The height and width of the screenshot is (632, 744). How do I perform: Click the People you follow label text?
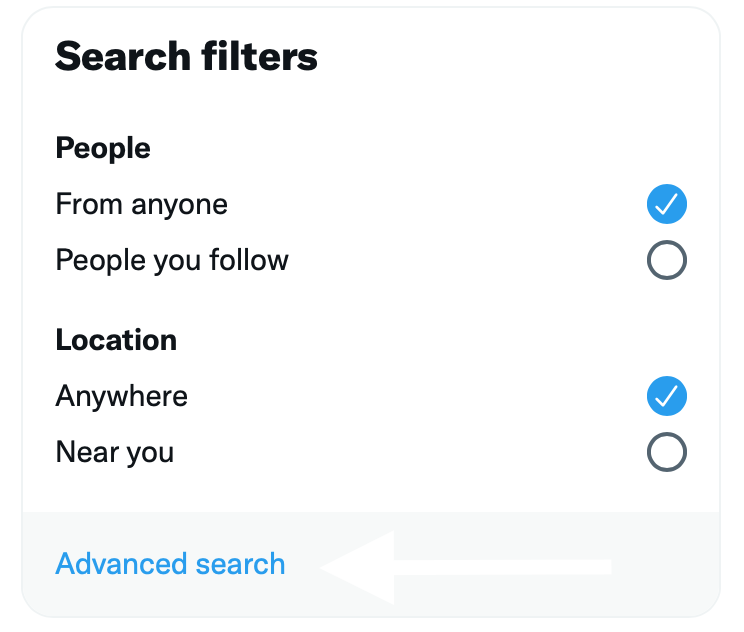[x=172, y=261]
